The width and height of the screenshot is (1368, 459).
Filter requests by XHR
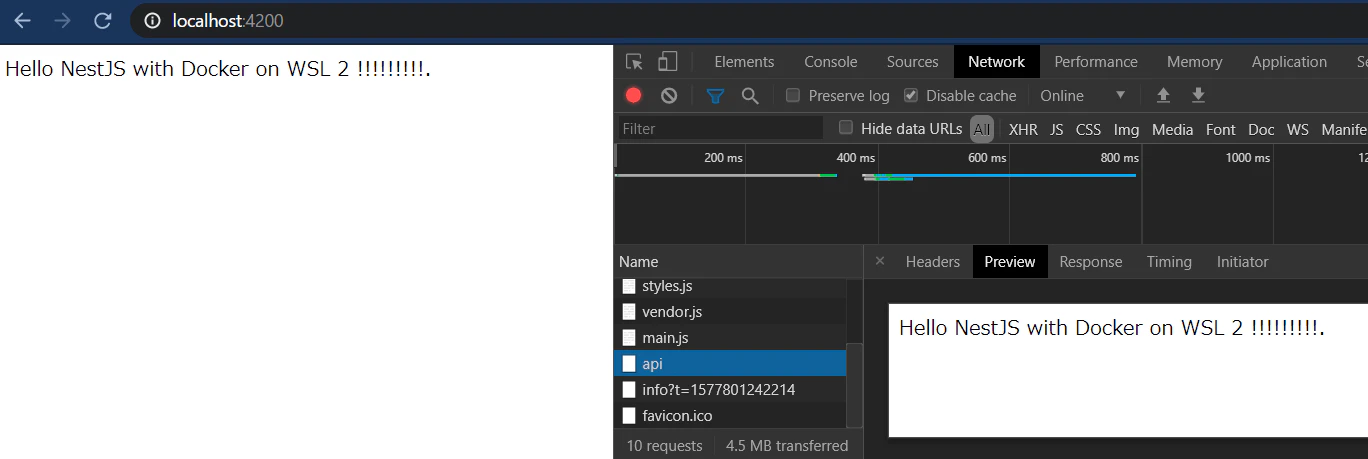[x=1023, y=129]
